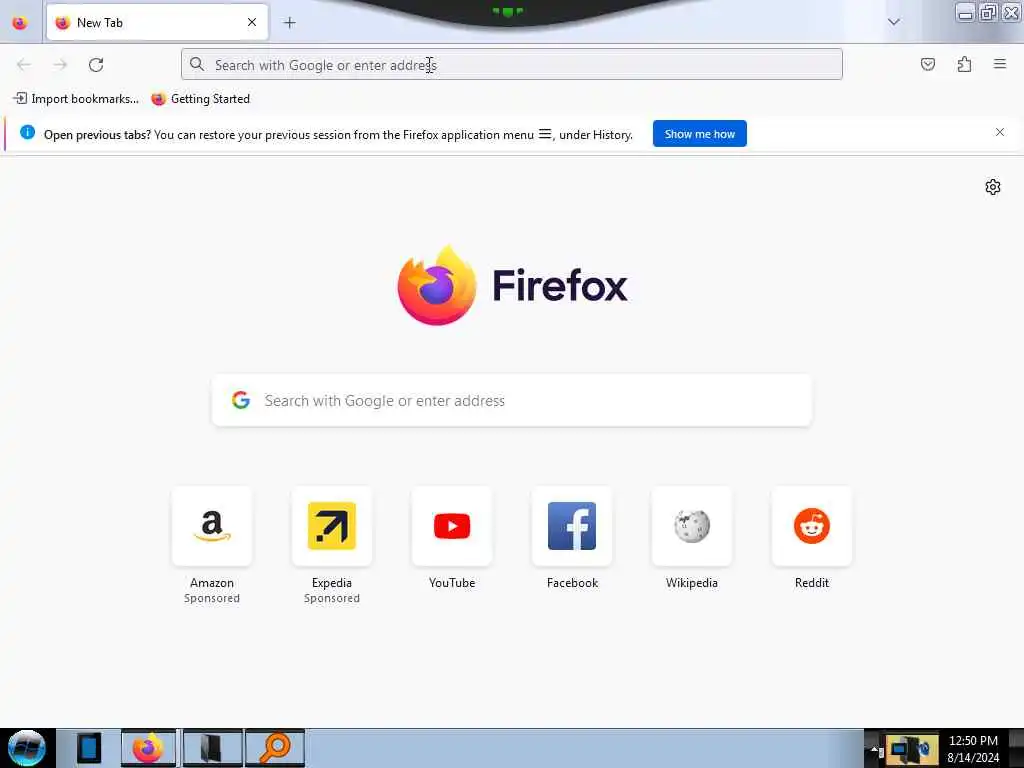Click the blue info icon in notification

27,133
